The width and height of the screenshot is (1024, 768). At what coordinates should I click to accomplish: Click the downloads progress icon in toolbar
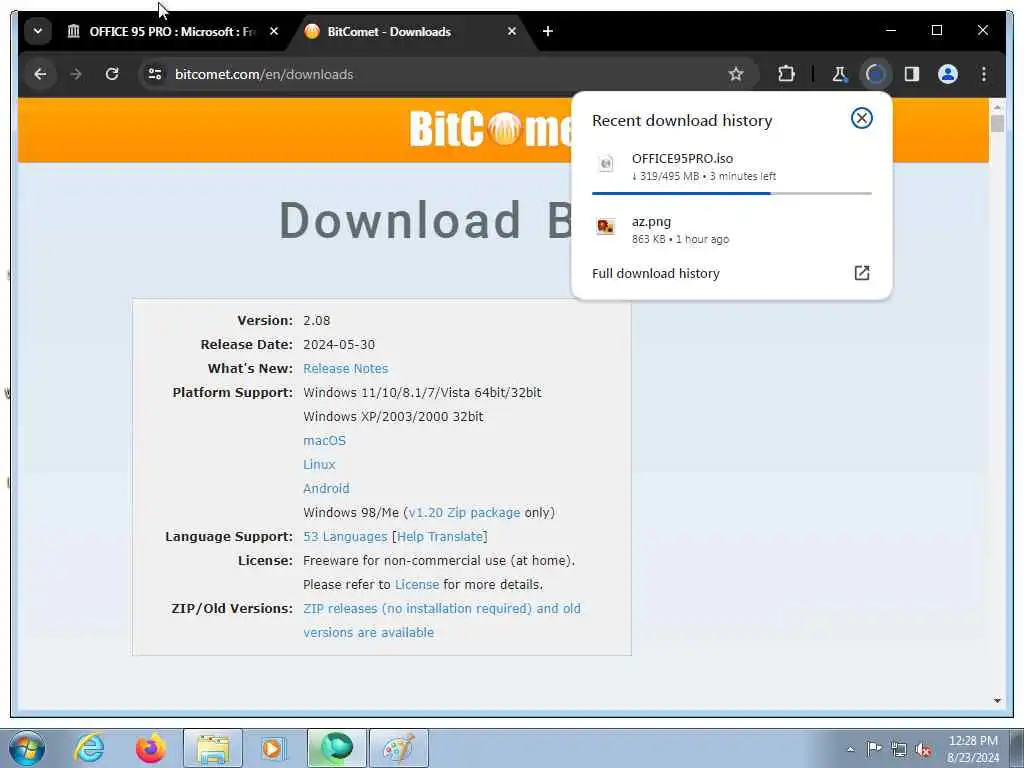[875, 74]
